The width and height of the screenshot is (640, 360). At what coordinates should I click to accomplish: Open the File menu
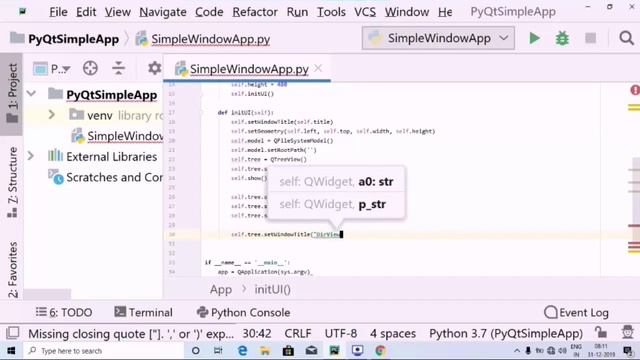(58, 12)
